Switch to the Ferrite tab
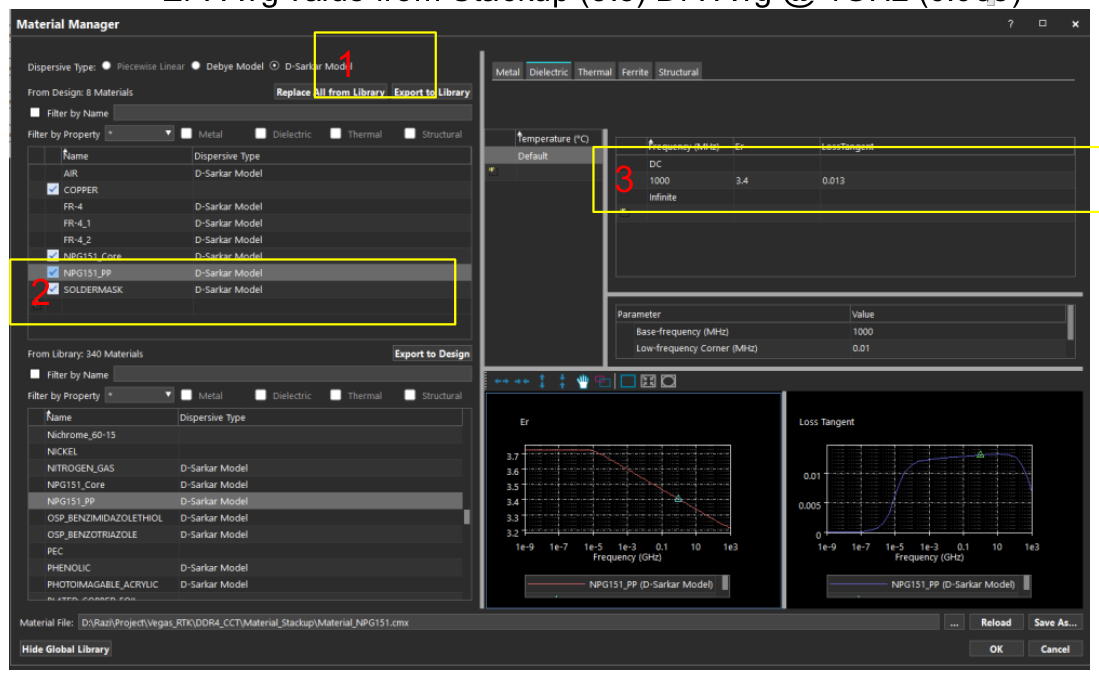1099x679 pixels. click(x=635, y=71)
